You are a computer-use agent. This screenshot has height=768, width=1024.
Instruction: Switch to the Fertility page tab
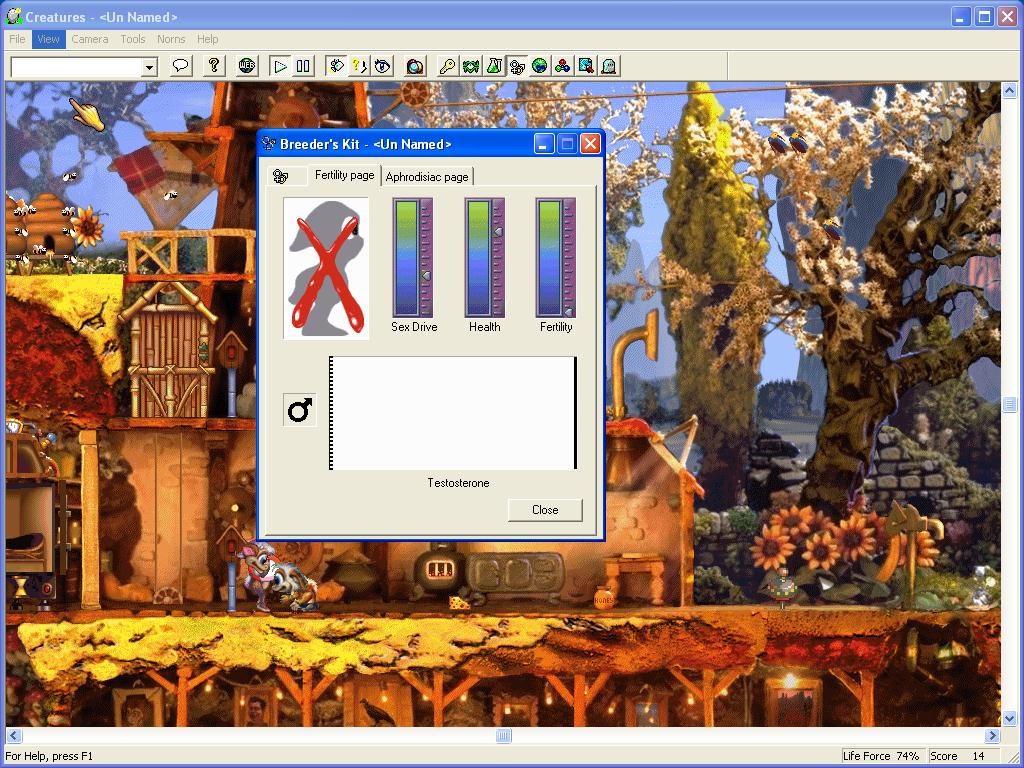click(x=344, y=175)
